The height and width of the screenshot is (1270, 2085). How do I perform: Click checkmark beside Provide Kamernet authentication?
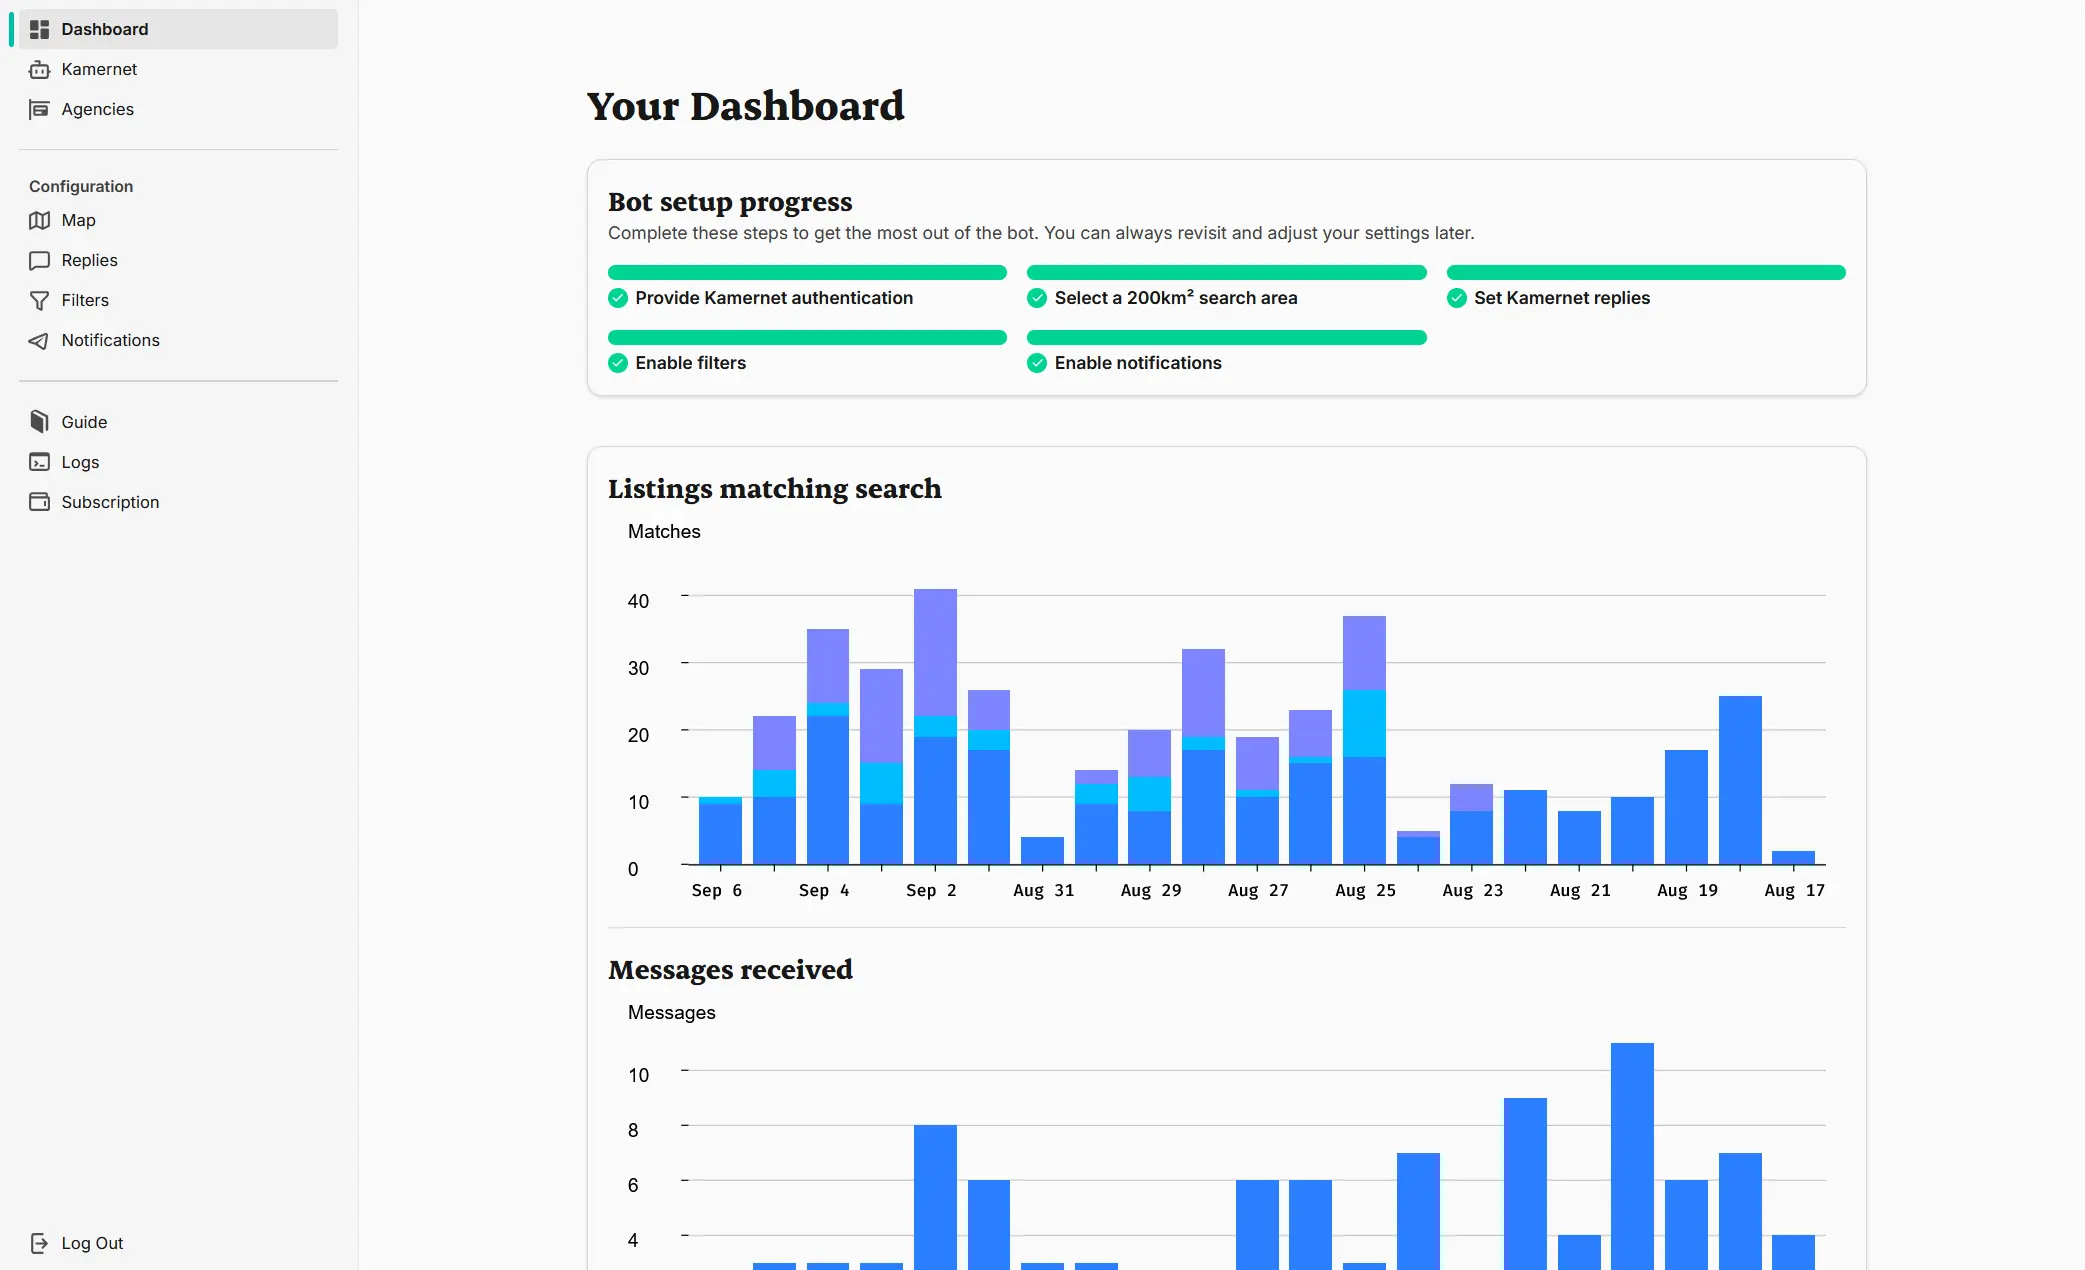click(618, 298)
